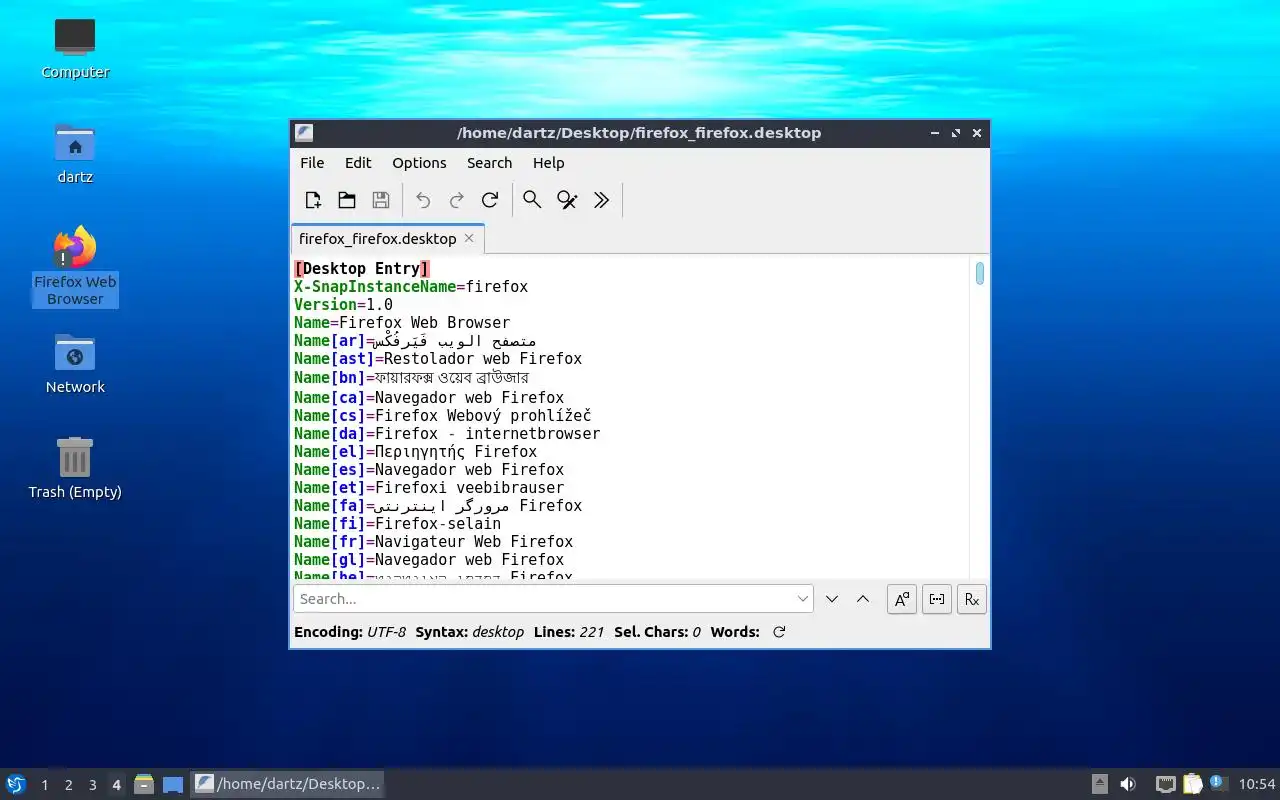Redo the edit using the toolbar arrow
Viewport: 1280px width, 800px height.
click(x=457, y=200)
